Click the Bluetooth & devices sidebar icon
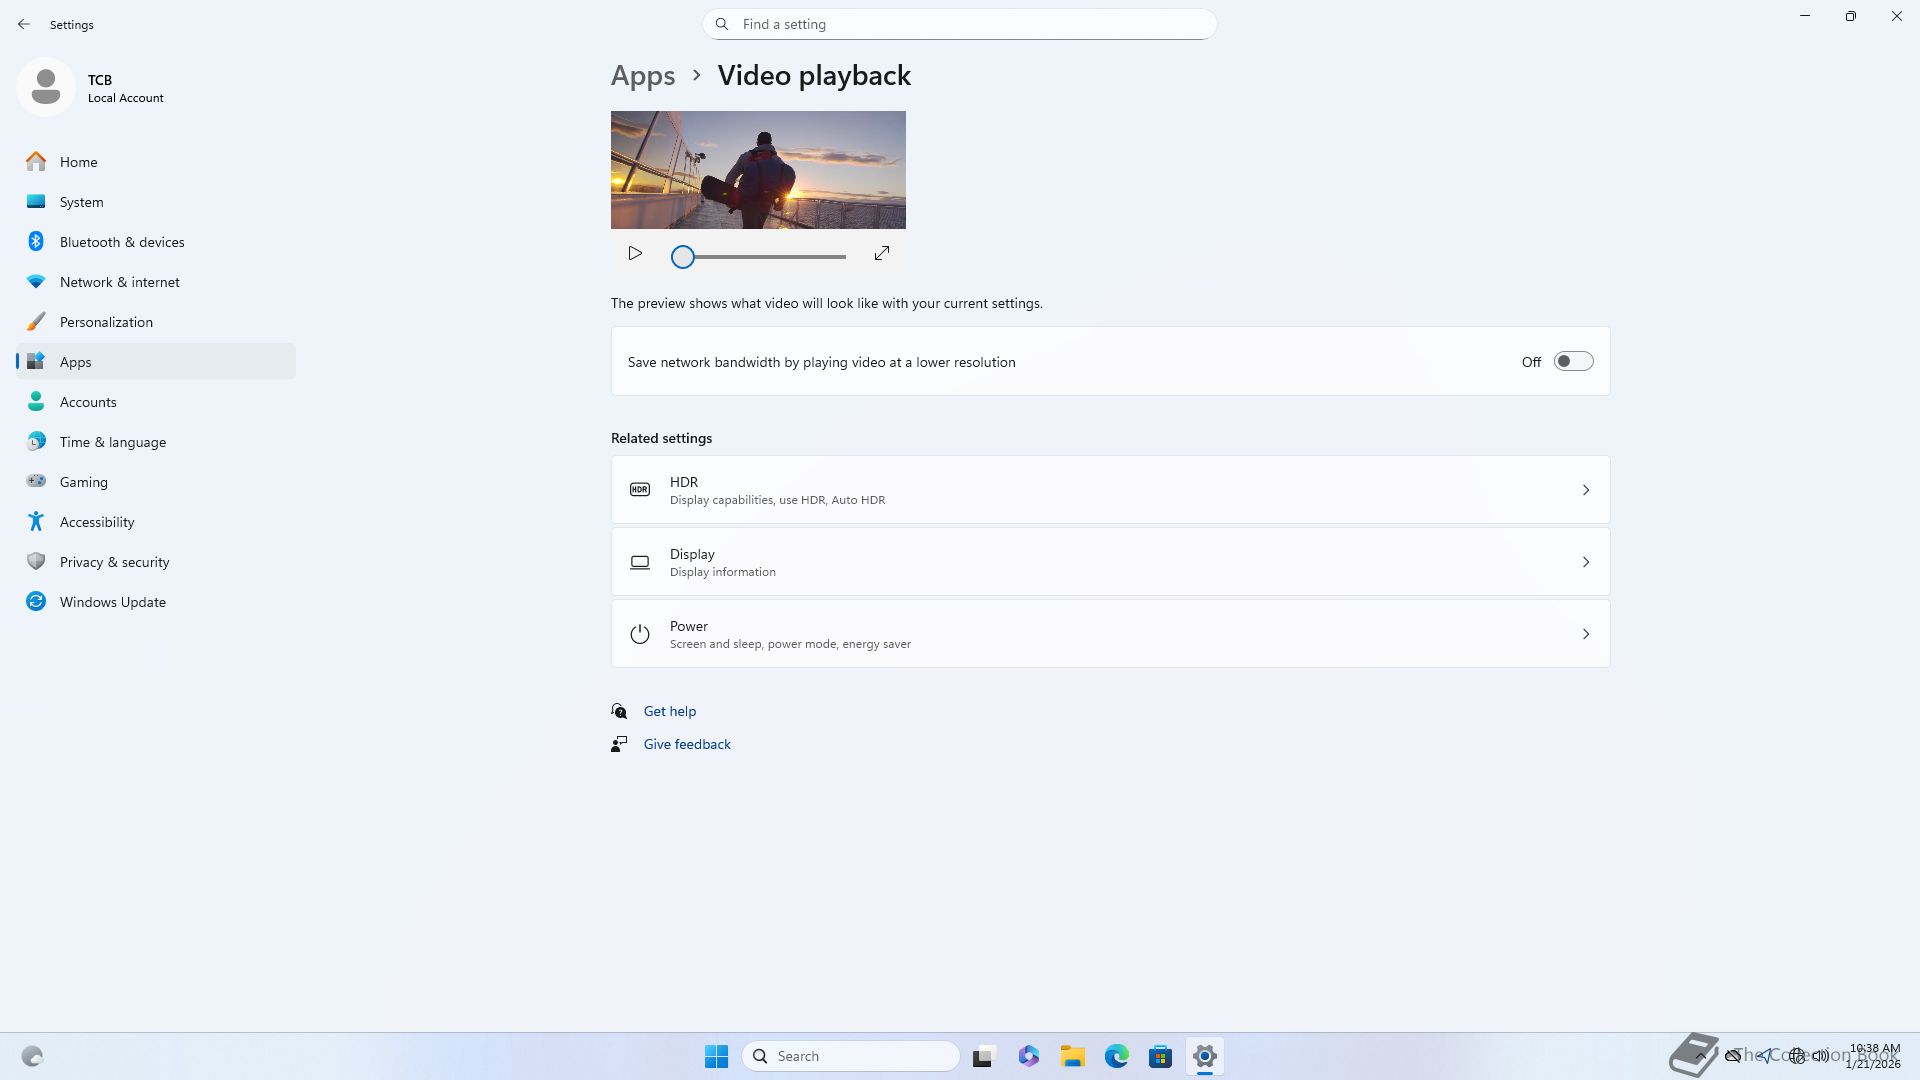1920x1080 pixels. pyautogui.click(x=36, y=242)
